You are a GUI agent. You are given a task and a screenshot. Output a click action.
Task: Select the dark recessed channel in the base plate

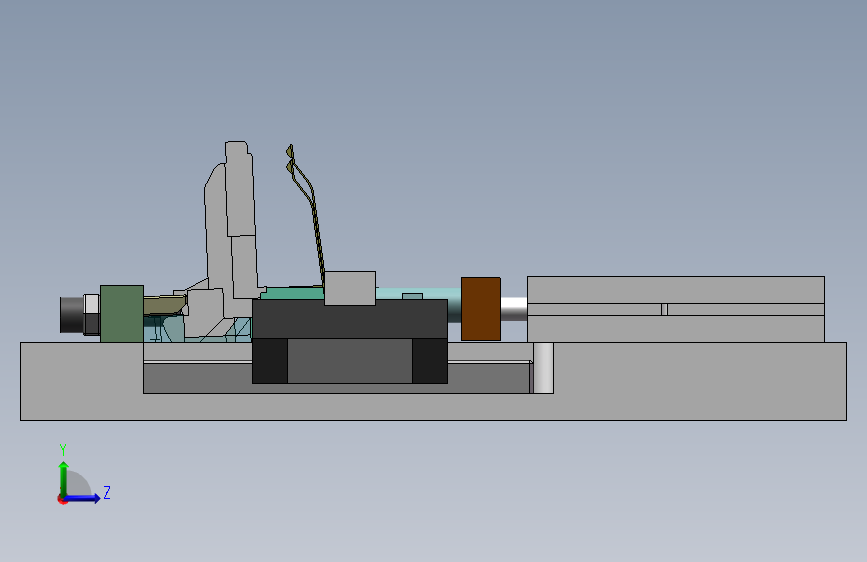[x=197, y=378]
